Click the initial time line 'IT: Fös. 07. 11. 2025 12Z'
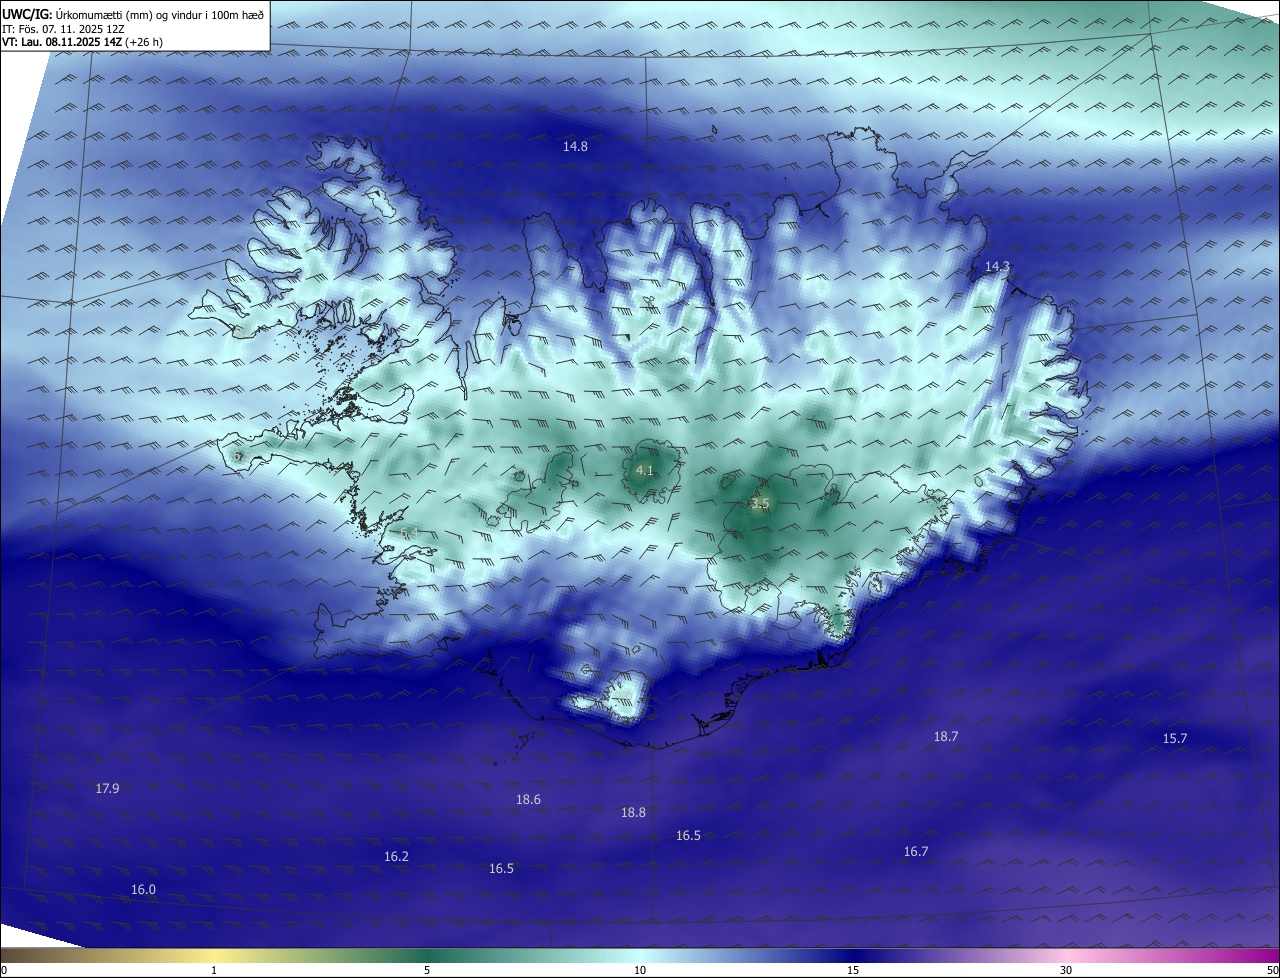This screenshot has width=1280, height=978. pos(63,29)
